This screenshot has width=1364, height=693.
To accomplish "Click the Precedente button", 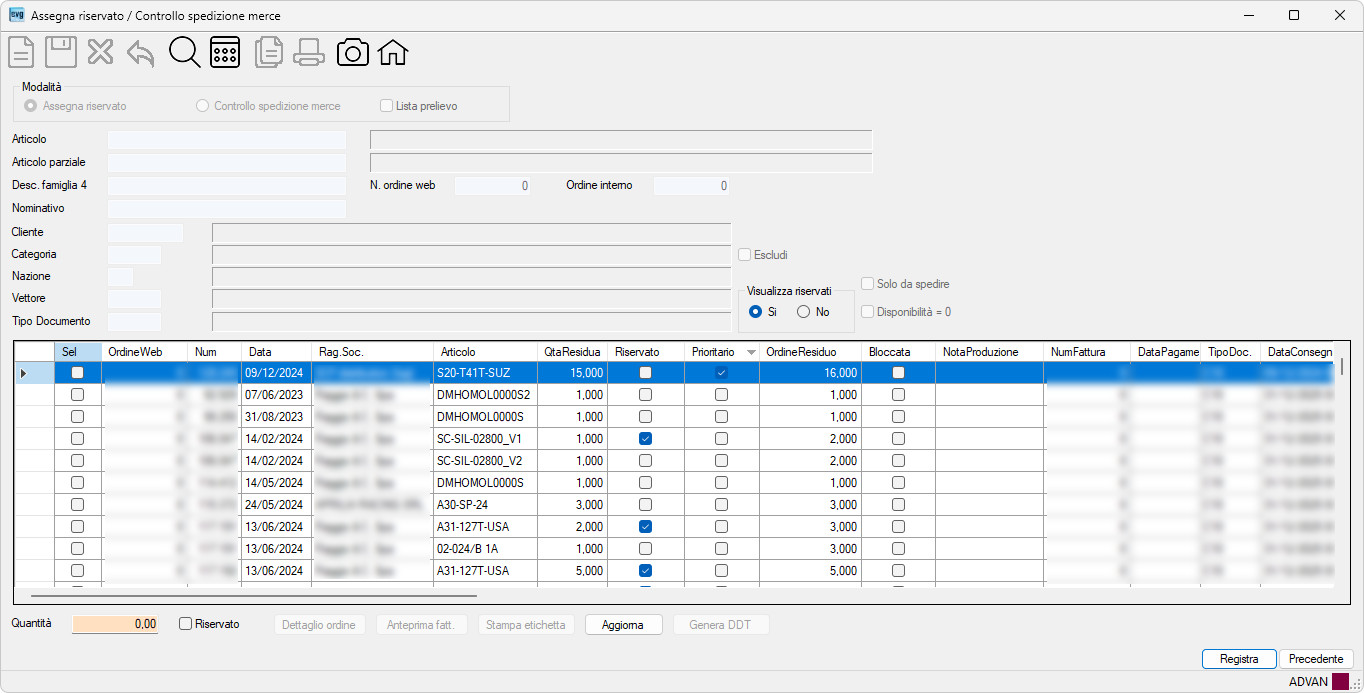I will pos(1316,659).
